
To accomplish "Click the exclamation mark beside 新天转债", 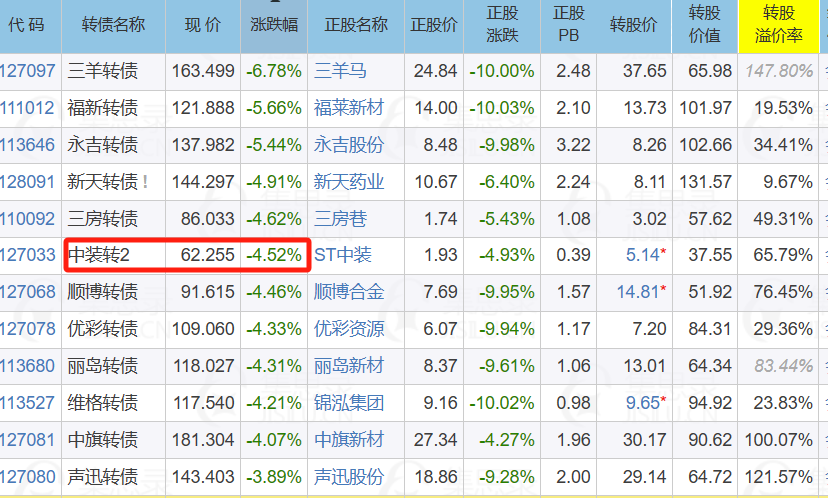I will [145, 182].
